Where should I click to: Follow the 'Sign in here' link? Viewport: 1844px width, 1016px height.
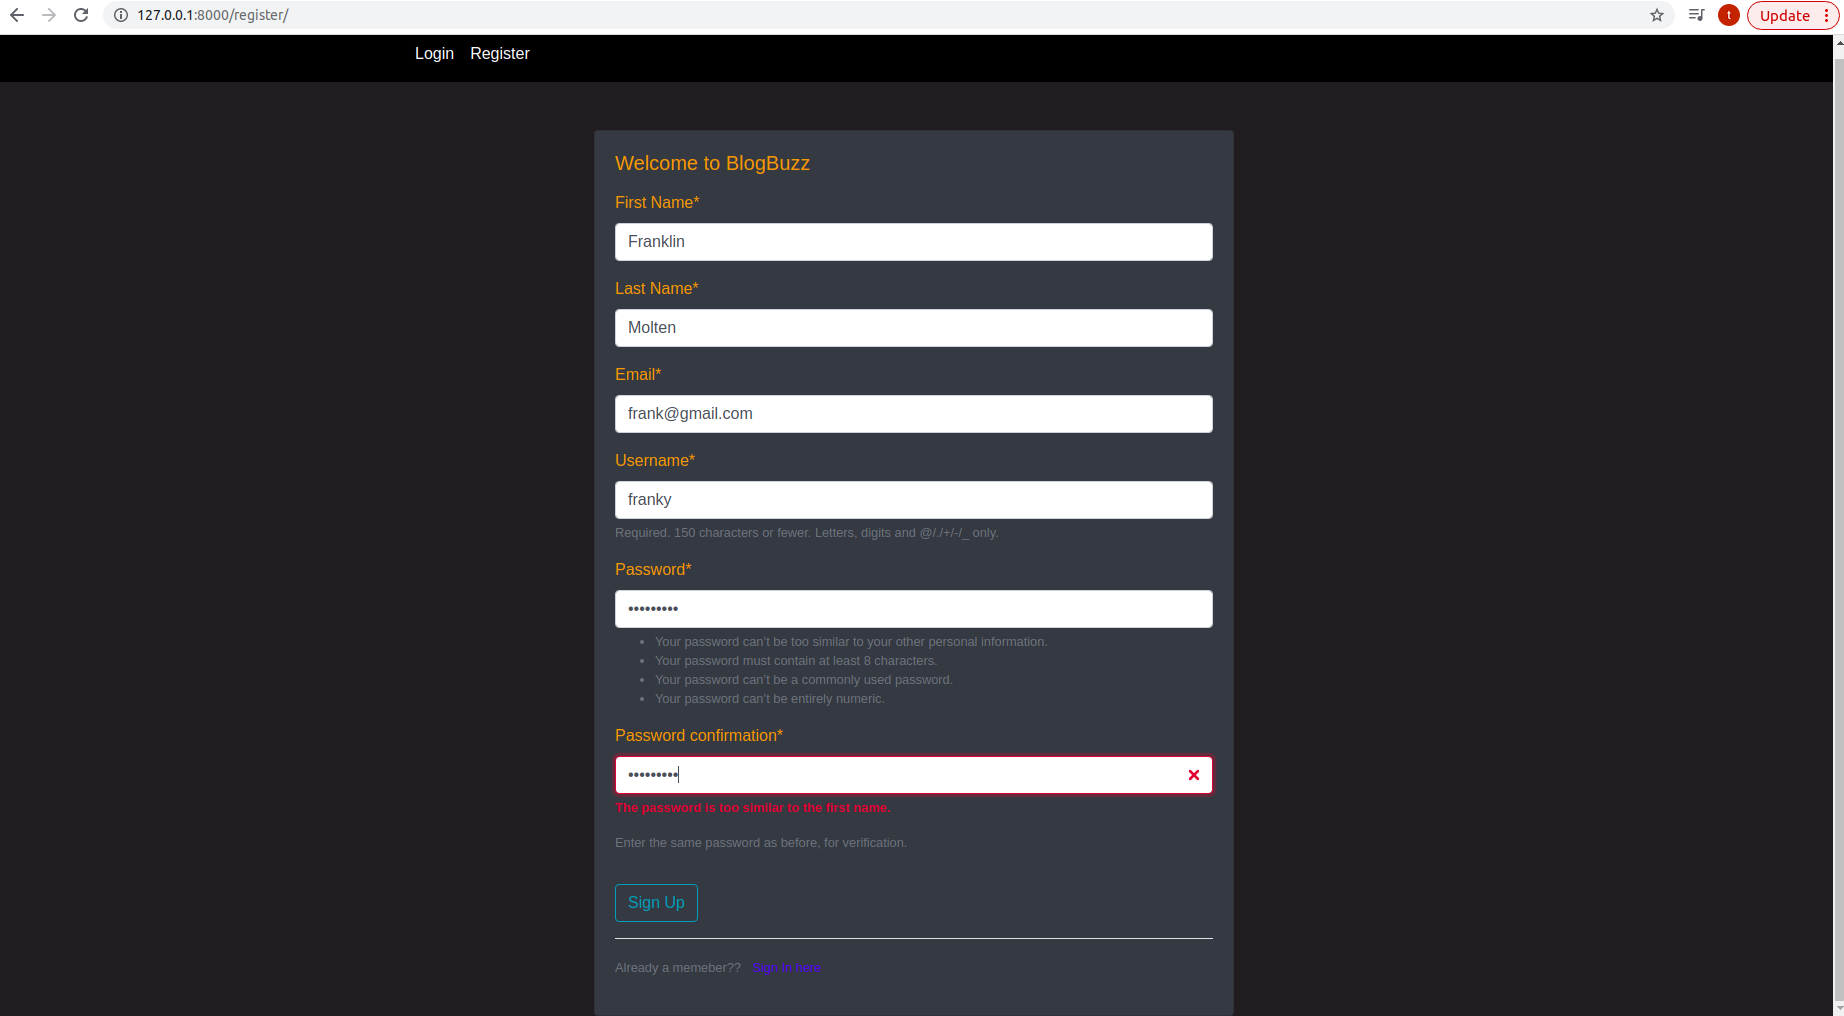coord(787,968)
